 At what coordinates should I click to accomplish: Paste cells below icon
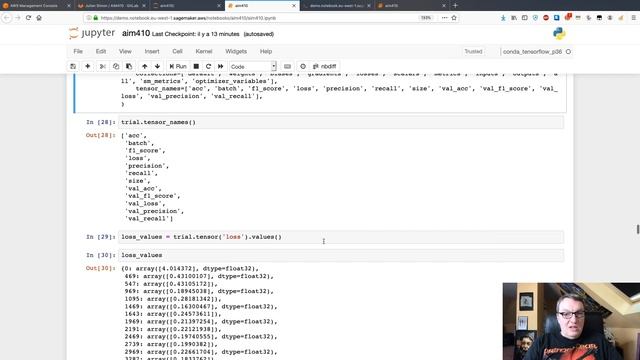click(x=129, y=67)
